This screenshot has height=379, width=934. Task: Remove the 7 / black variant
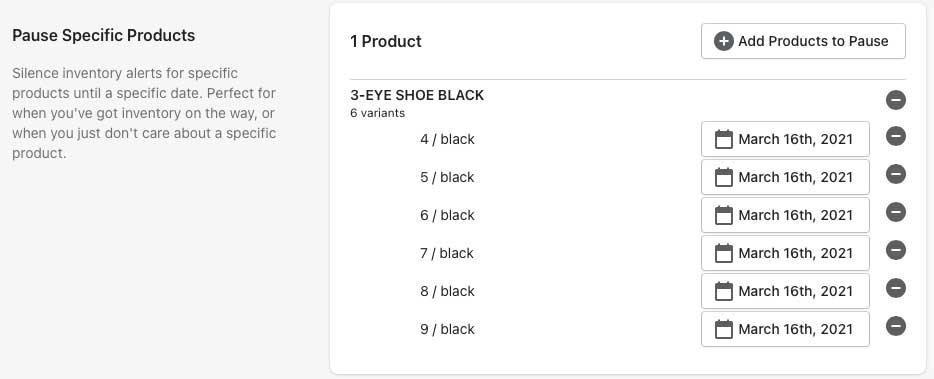click(896, 250)
